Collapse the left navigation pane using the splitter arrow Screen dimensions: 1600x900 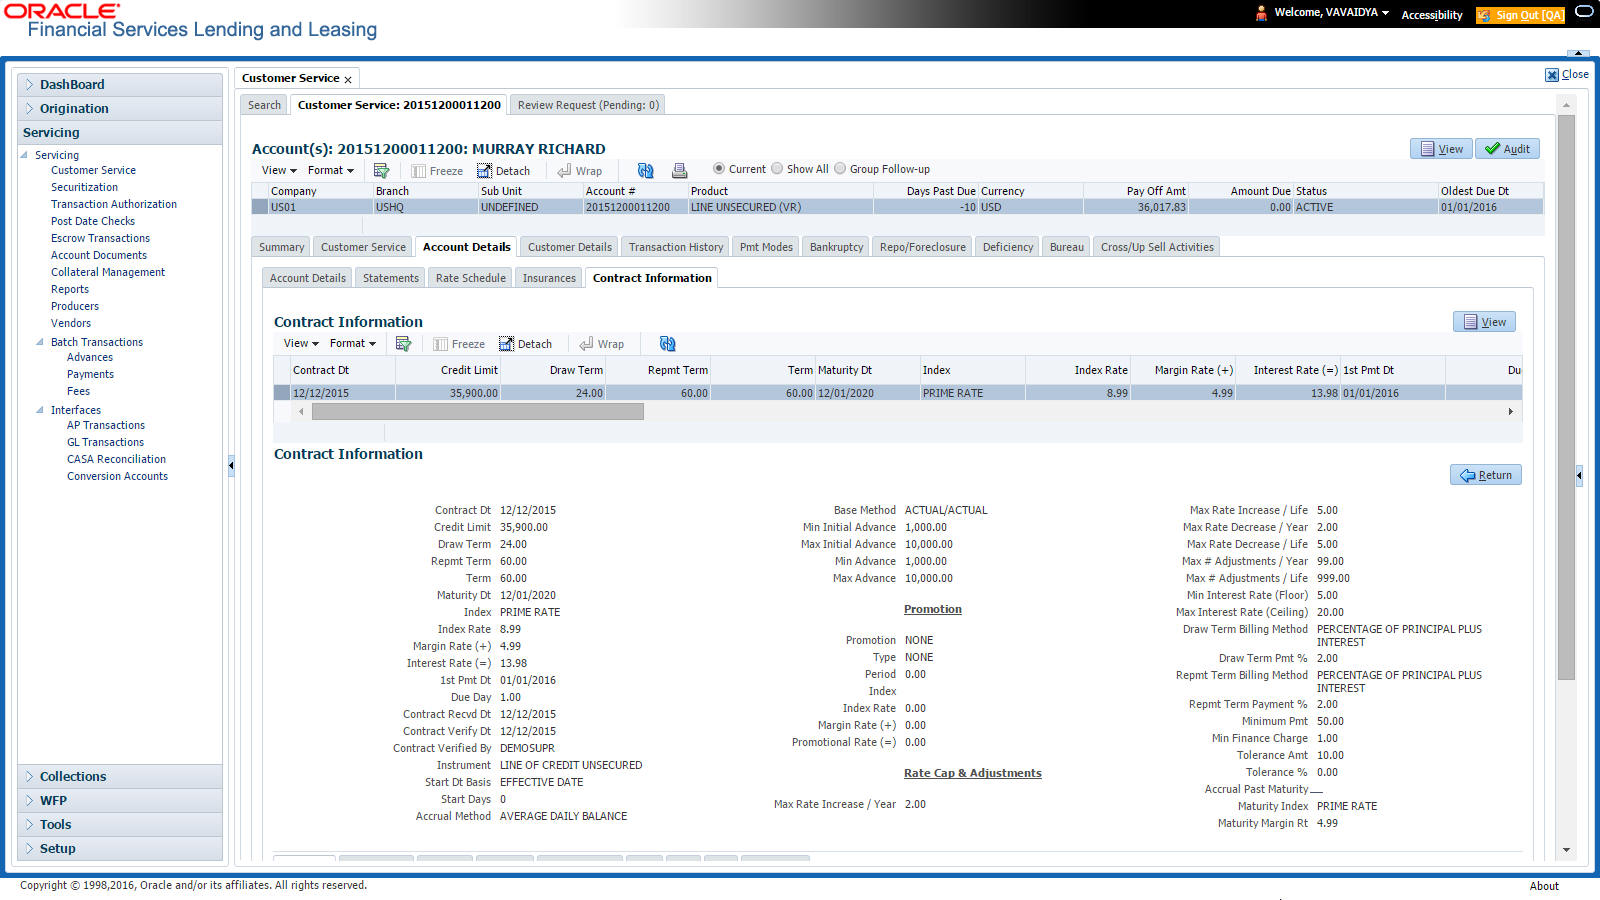point(231,465)
